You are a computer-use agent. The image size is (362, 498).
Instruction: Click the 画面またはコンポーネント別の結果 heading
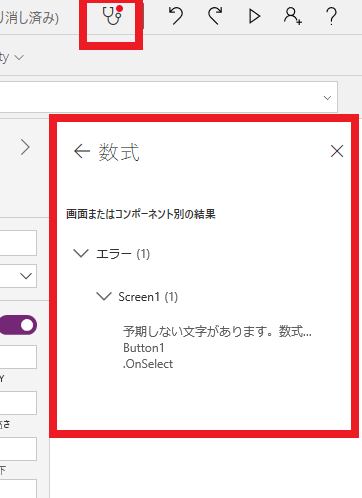(141, 214)
